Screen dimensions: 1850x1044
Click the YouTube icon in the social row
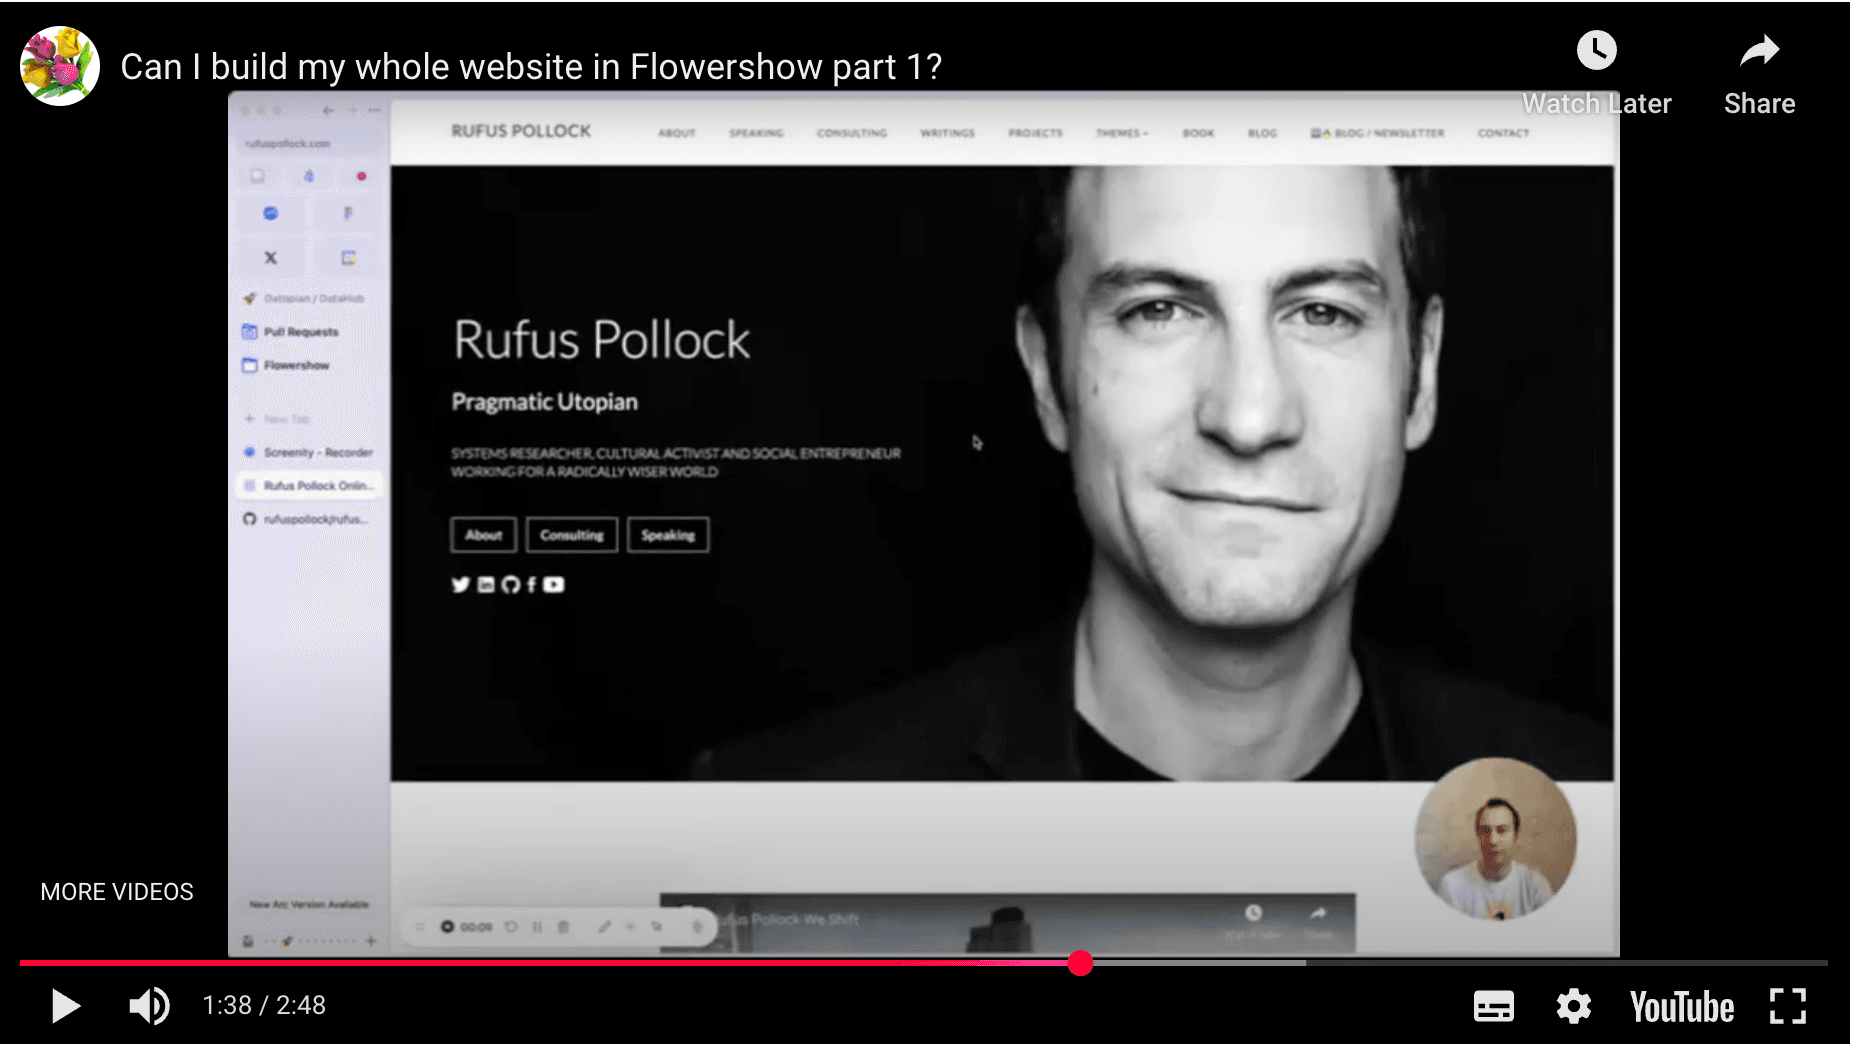tap(554, 585)
